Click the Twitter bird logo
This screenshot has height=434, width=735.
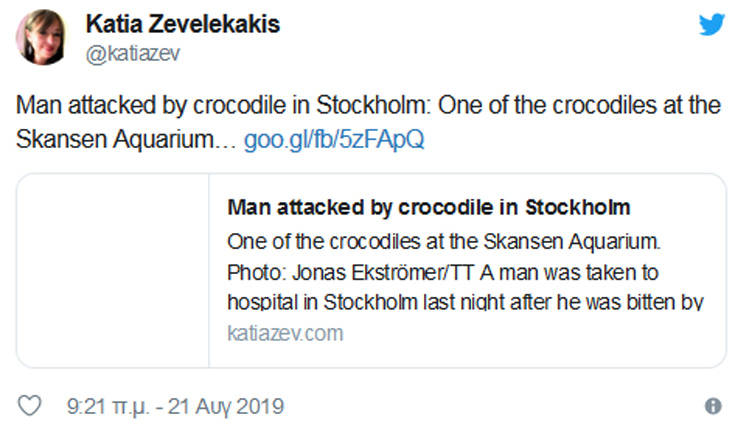coord(711,24)
